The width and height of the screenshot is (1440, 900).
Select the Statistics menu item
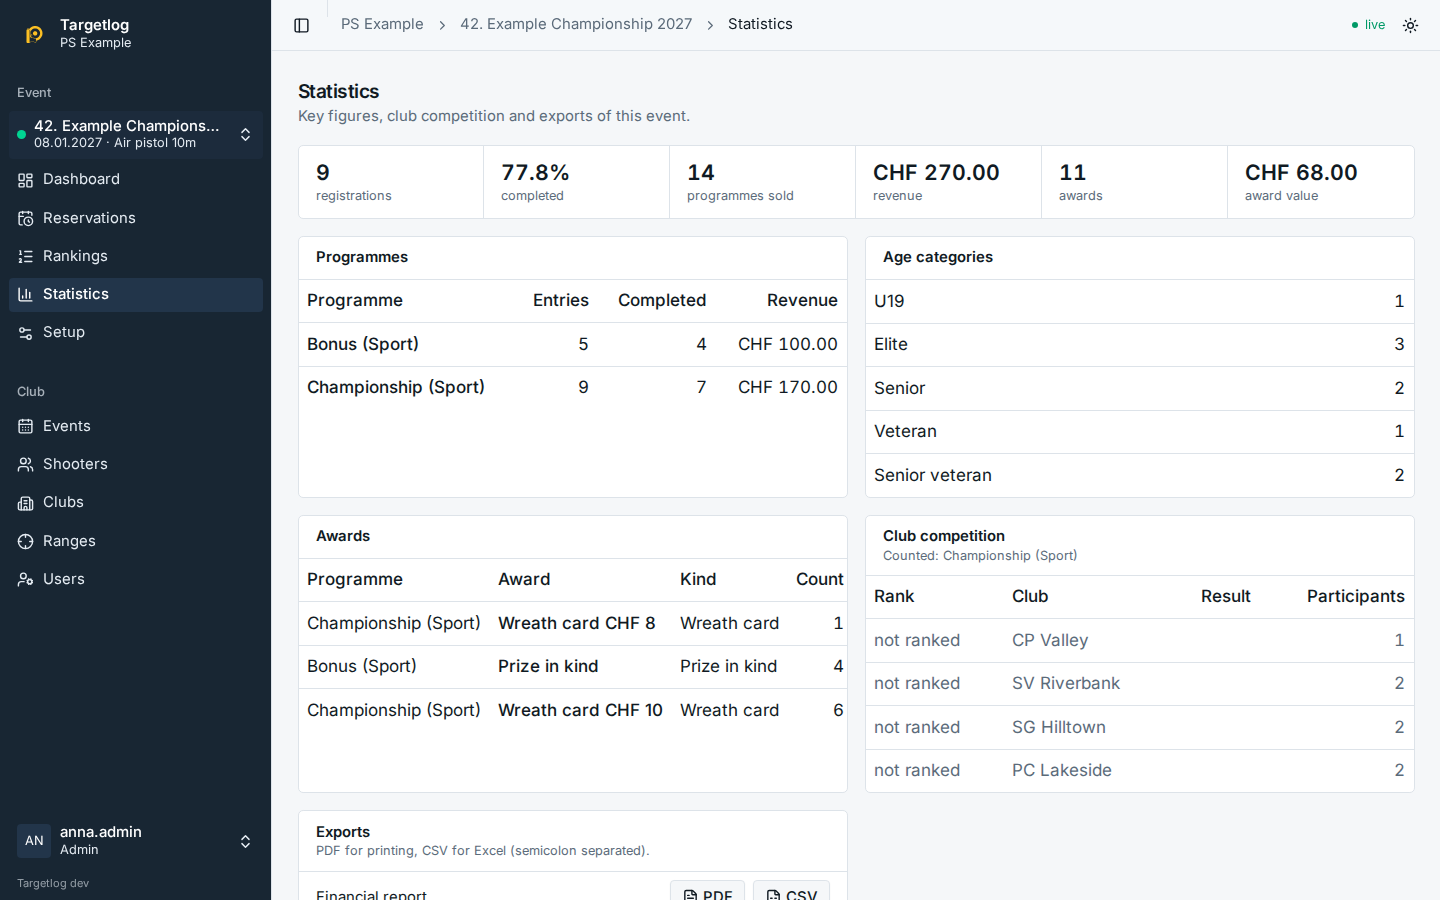(136, 294)
